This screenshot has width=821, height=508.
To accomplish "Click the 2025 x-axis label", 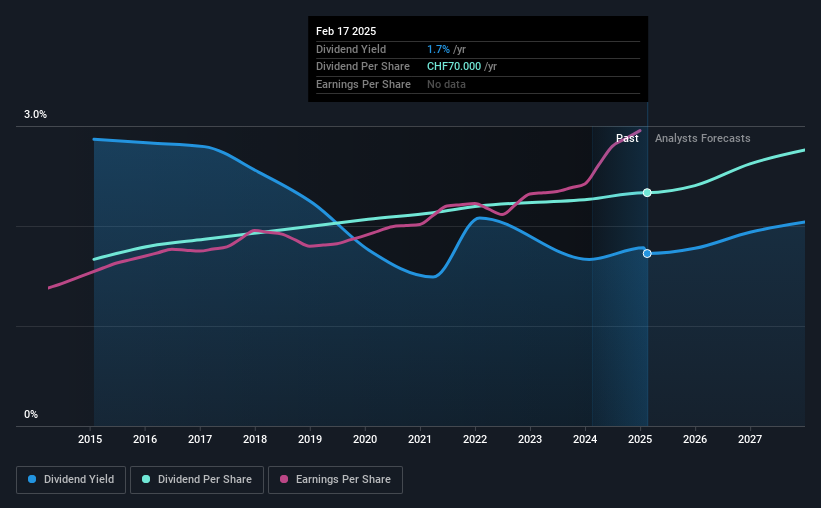I will [x=640, y=439].
